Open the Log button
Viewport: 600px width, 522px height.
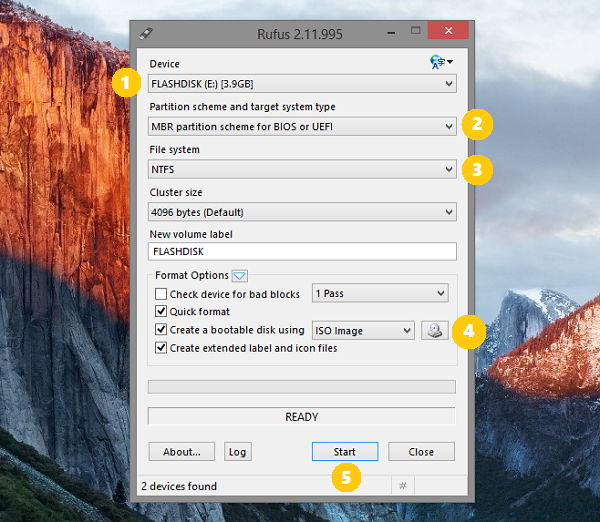[x=238, y=452]
